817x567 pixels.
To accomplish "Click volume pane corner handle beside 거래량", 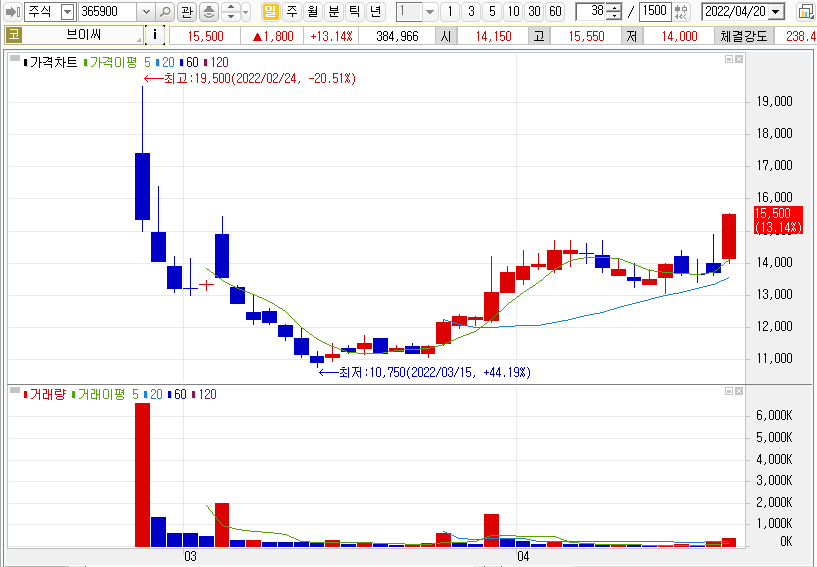I will click(x=15, y=390).
